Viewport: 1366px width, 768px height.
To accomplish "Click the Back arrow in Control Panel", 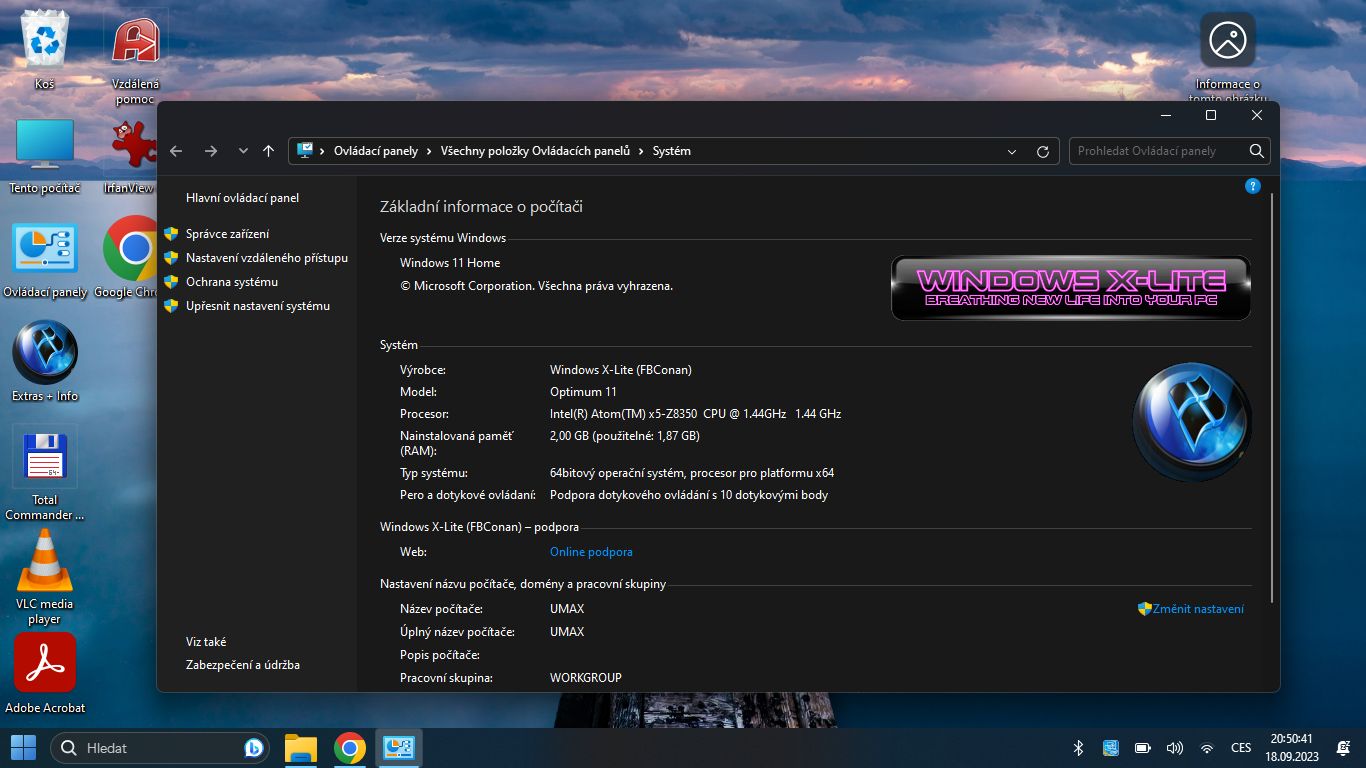I will [x=176, y=151].
